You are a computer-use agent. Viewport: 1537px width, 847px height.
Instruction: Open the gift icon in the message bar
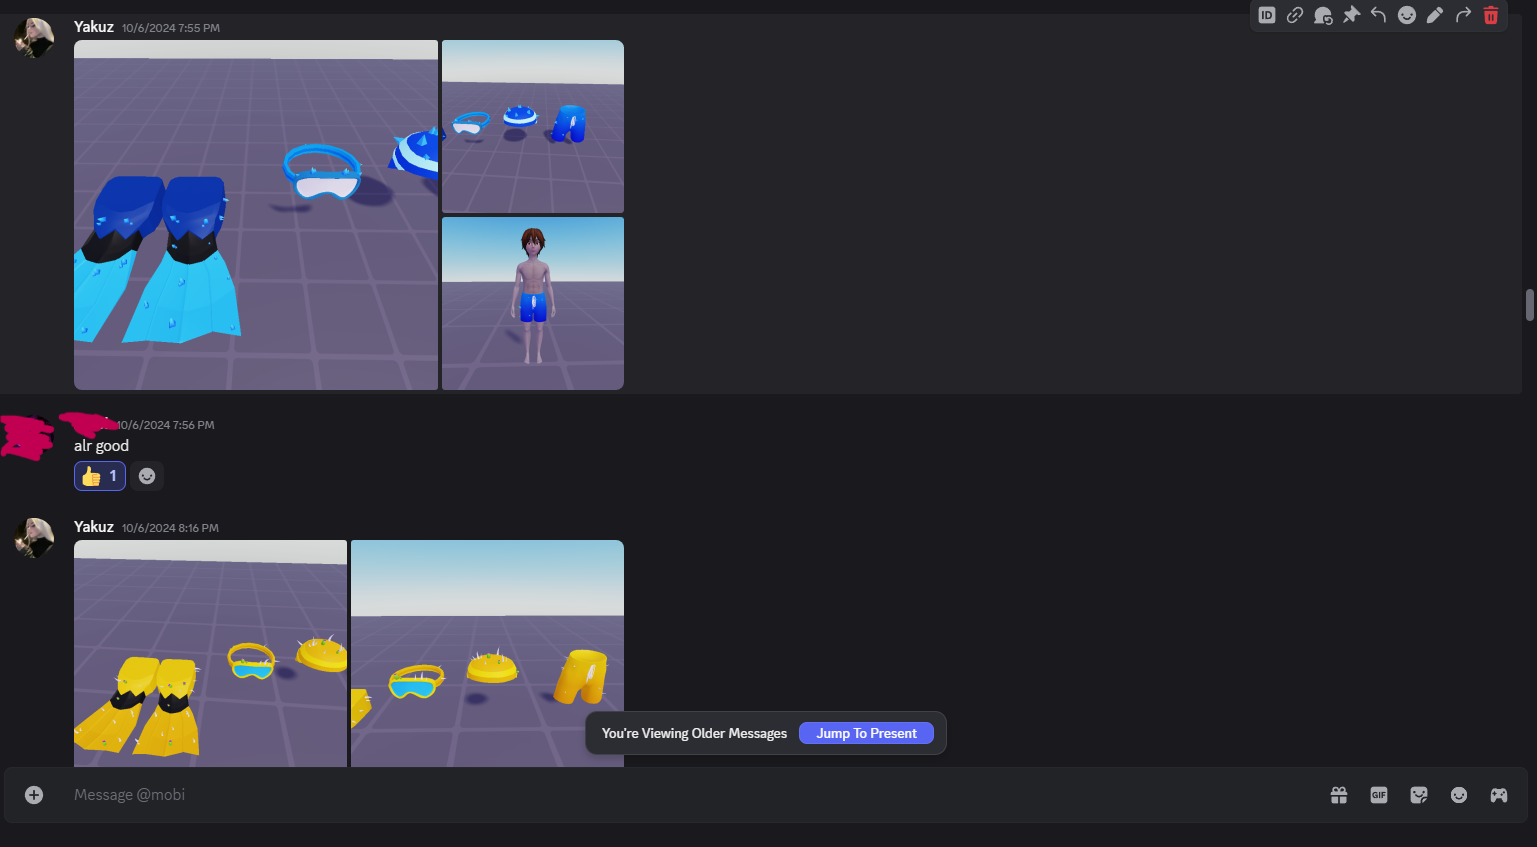click(x=1339, y=795)
